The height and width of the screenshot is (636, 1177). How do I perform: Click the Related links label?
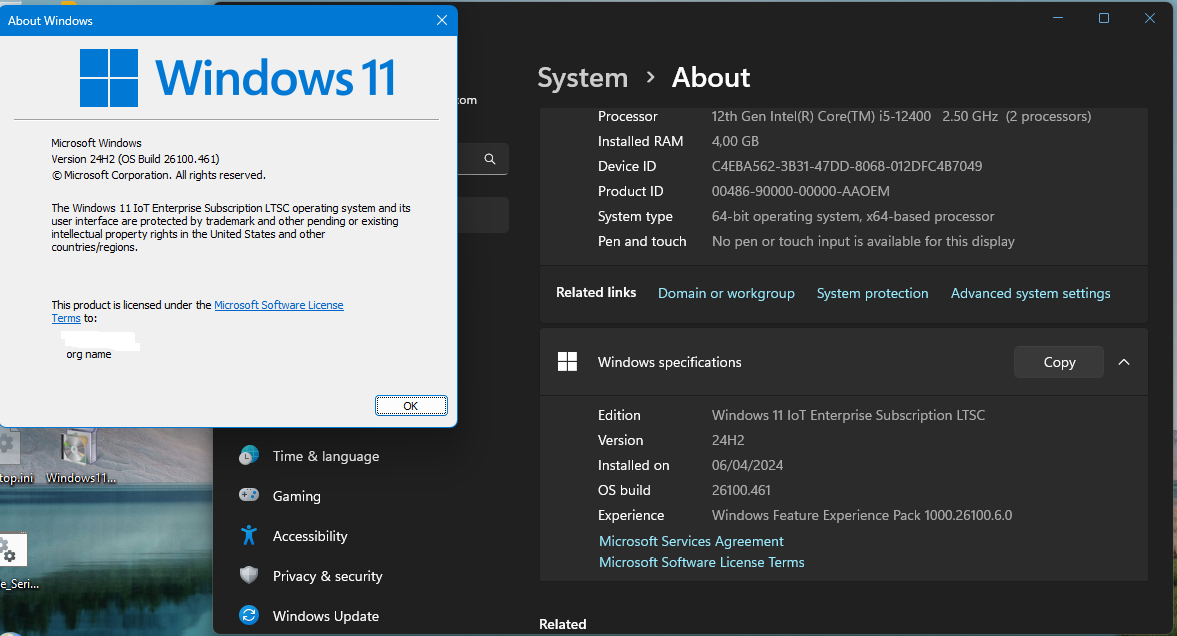tap(596, 292)
